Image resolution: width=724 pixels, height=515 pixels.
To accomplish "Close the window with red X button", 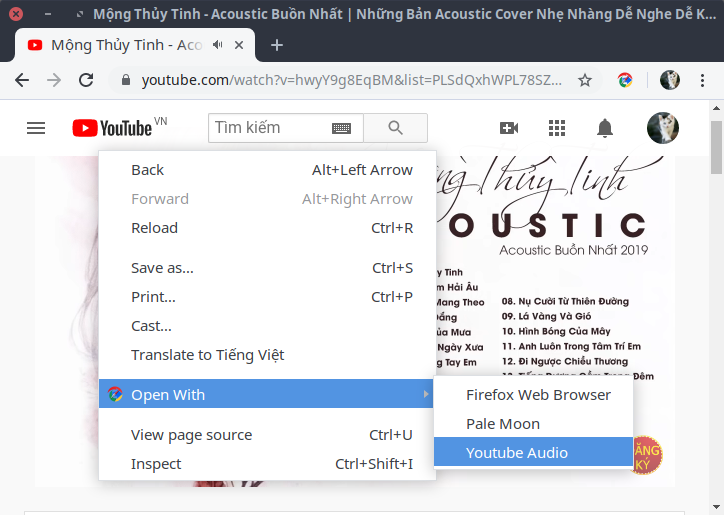I will 16,14.
